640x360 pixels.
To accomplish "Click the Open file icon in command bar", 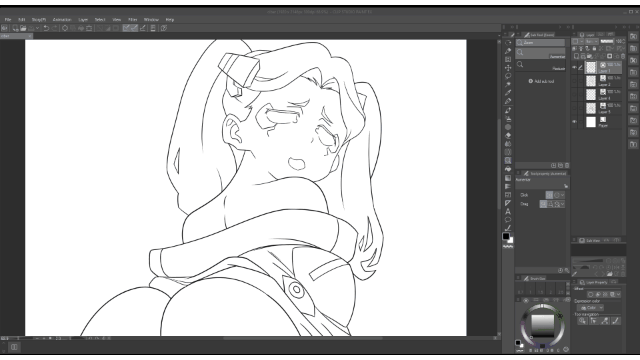I will click(23, 28).
